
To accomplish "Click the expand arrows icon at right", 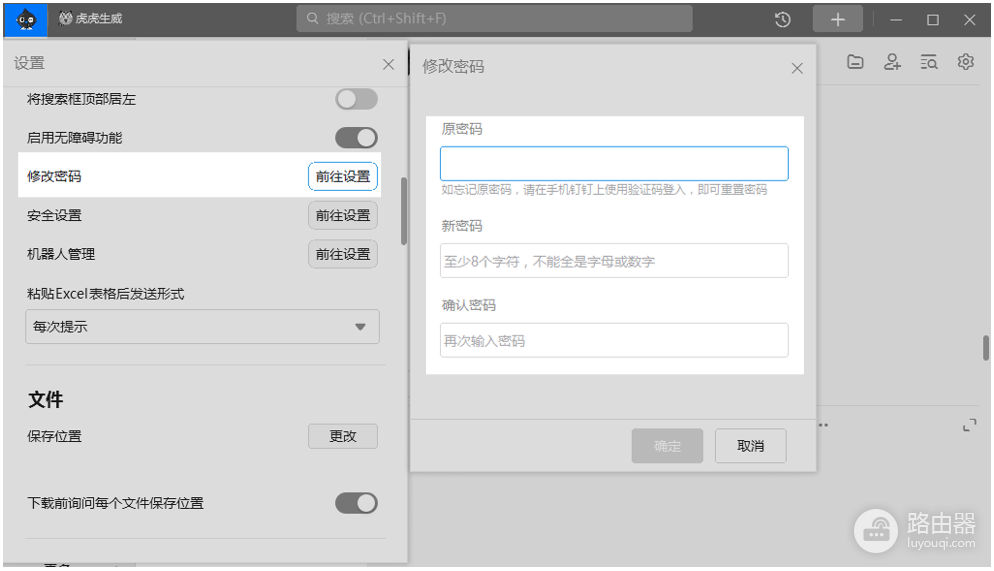I will point(969,425).
